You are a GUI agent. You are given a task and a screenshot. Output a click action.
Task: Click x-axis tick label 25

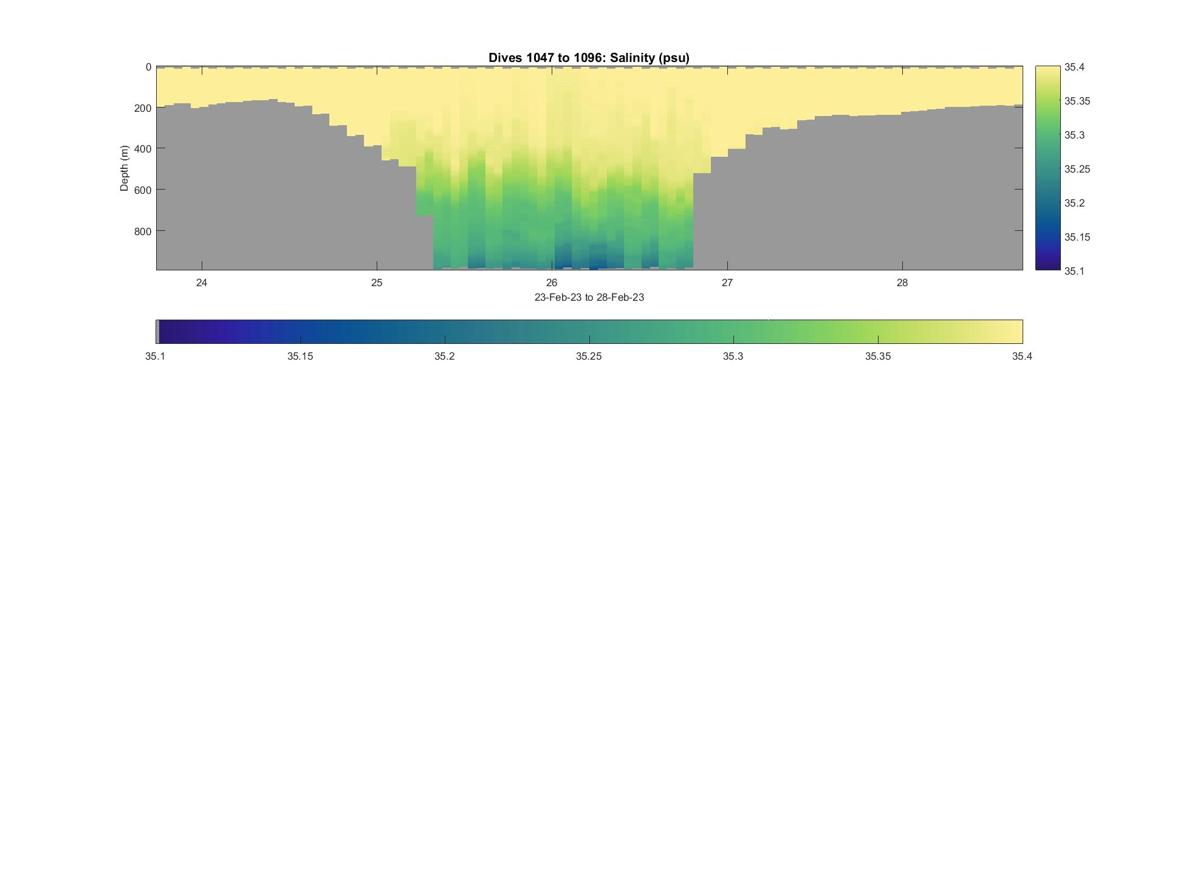point(377,283)
